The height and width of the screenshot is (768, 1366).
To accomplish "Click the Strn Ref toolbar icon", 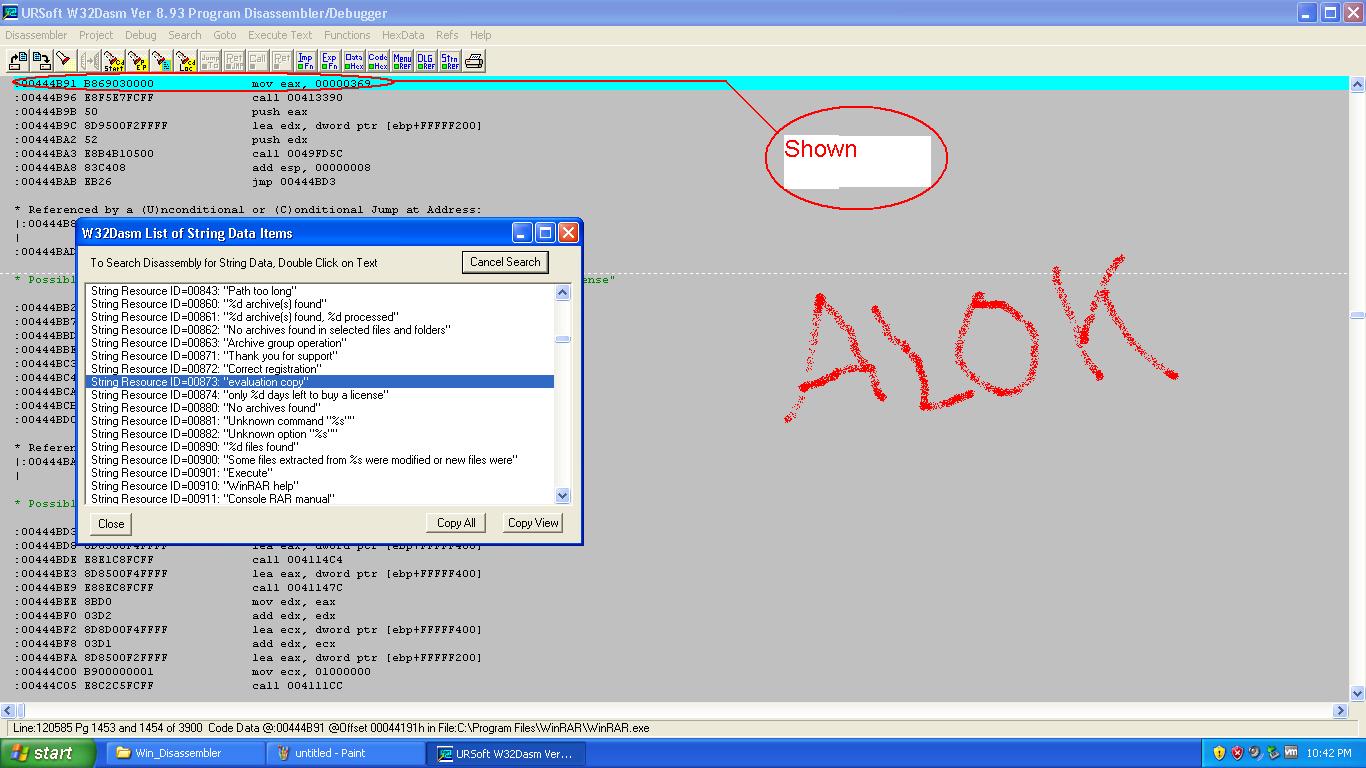I will click(449, 61).
